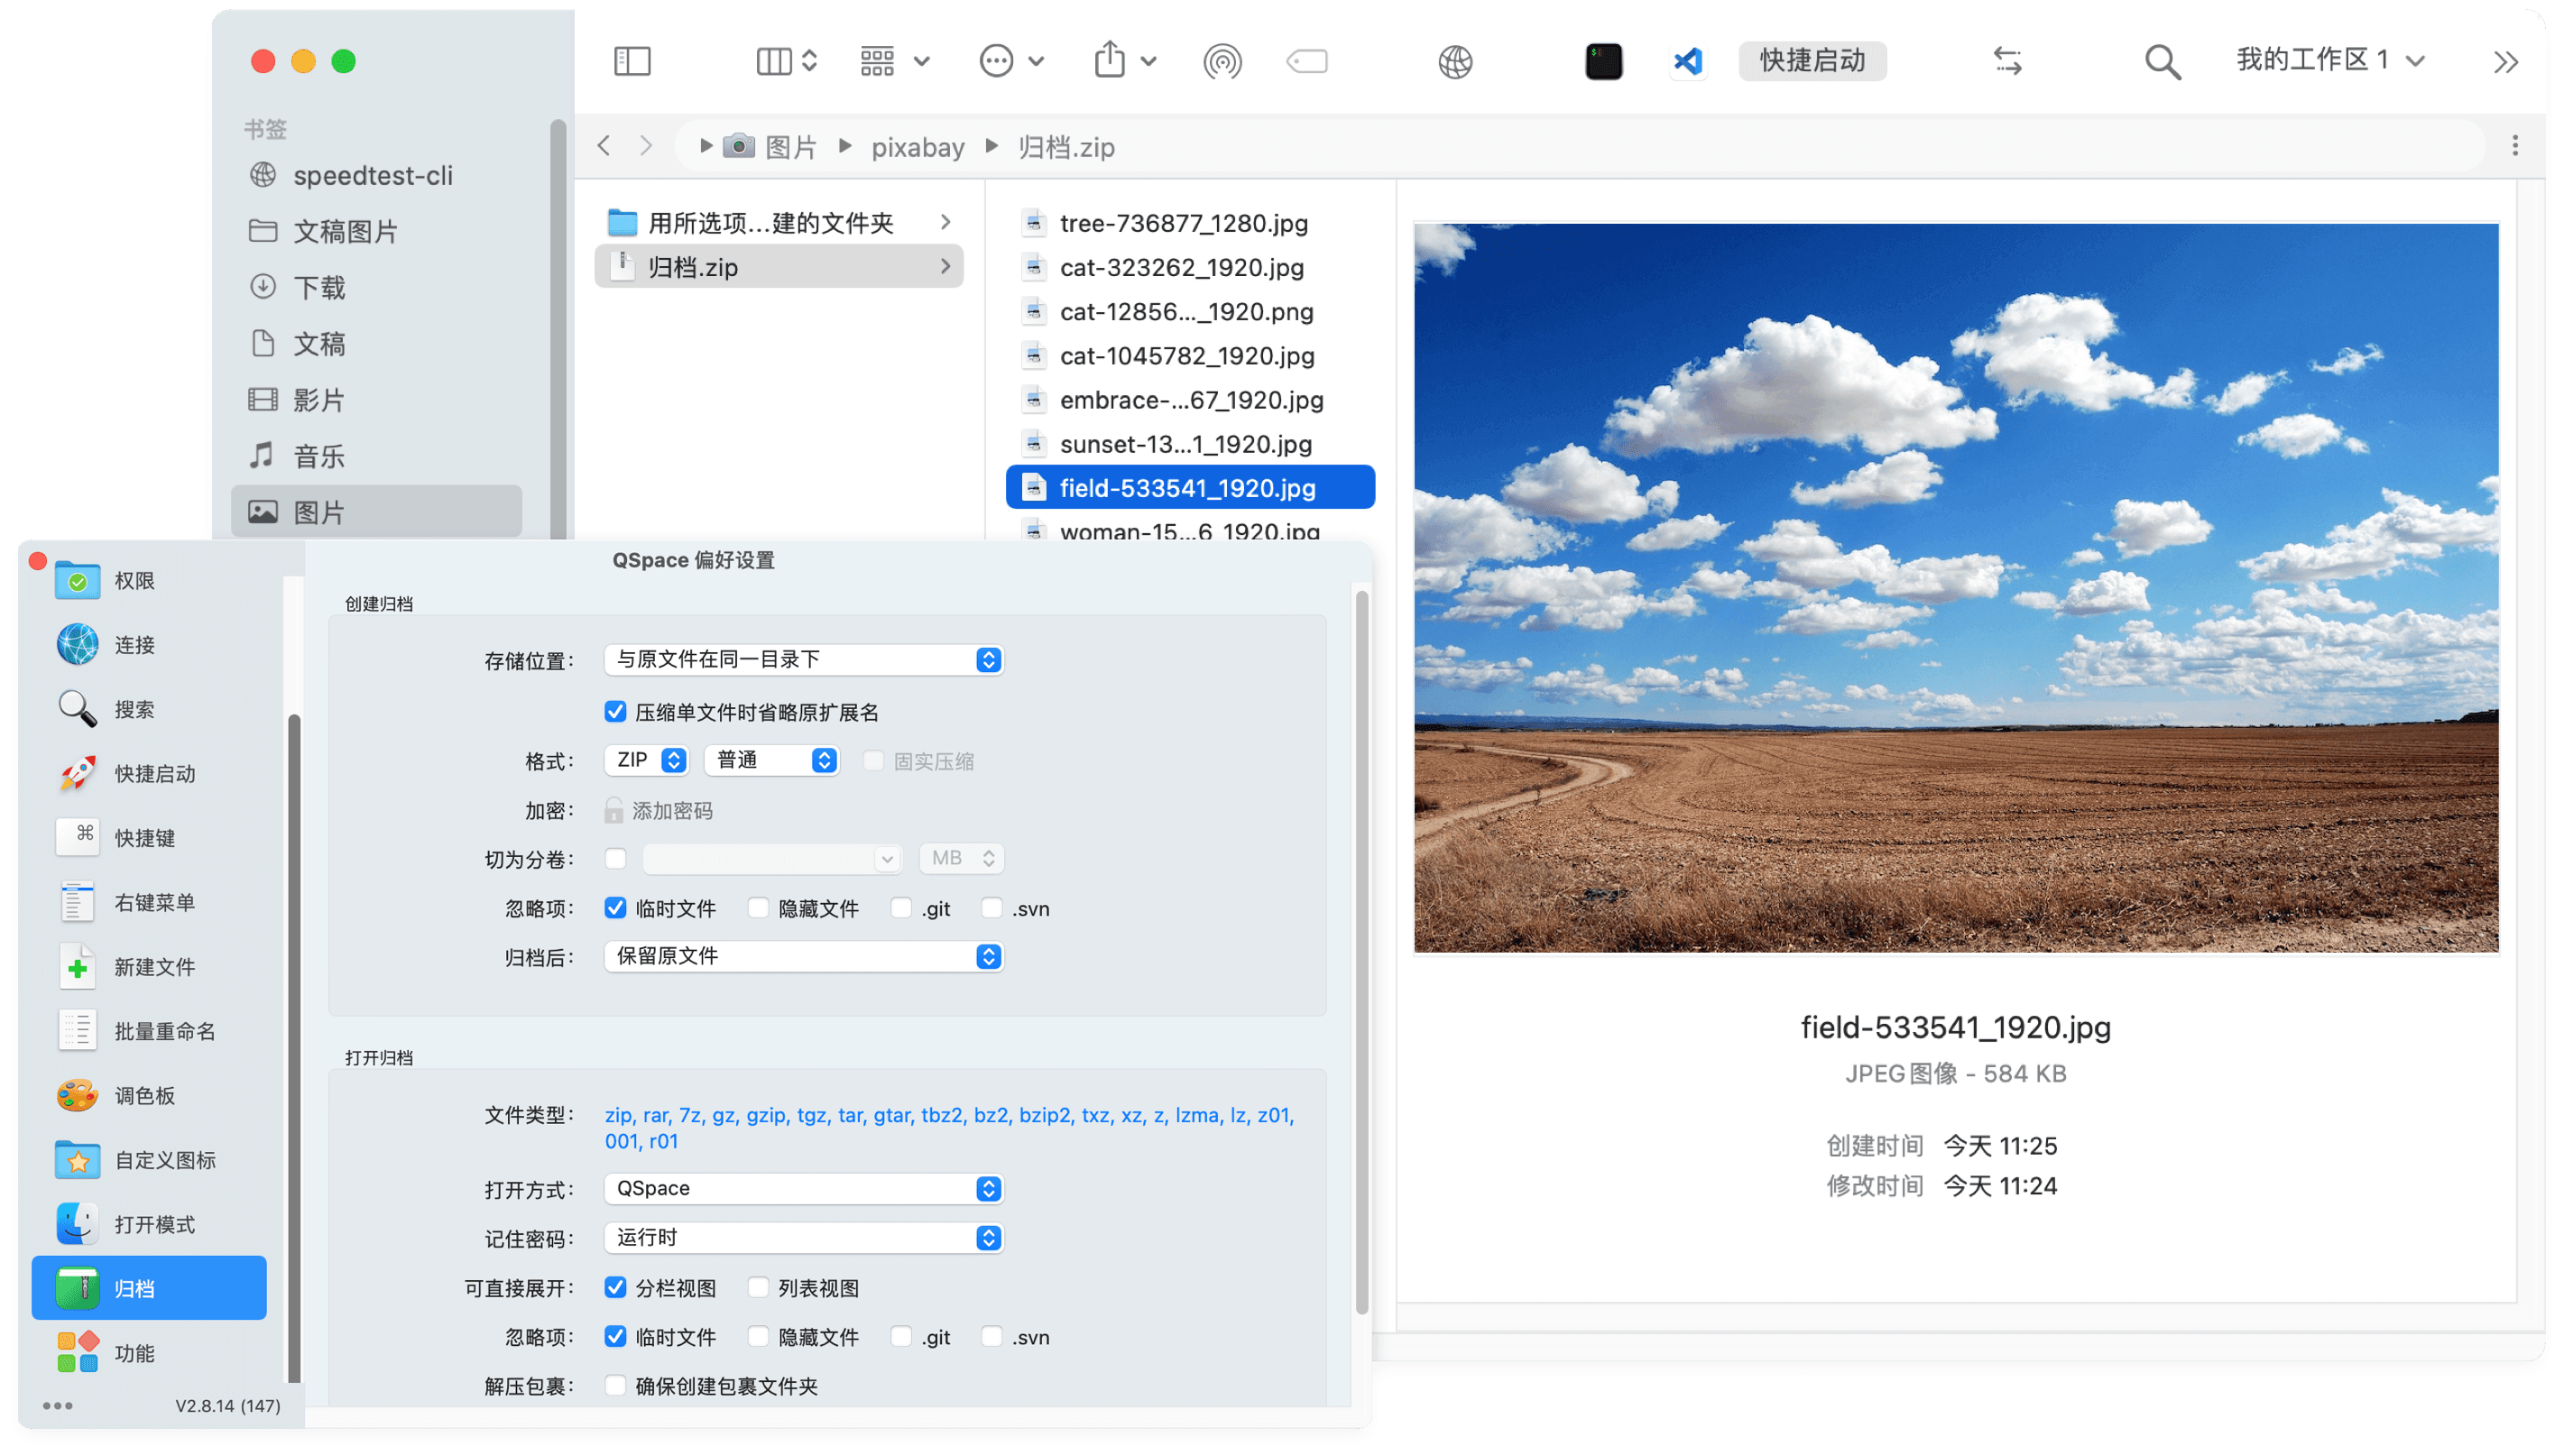
Task: Click the 快捷启动 toolbar button
Action: click(1812, 61)
